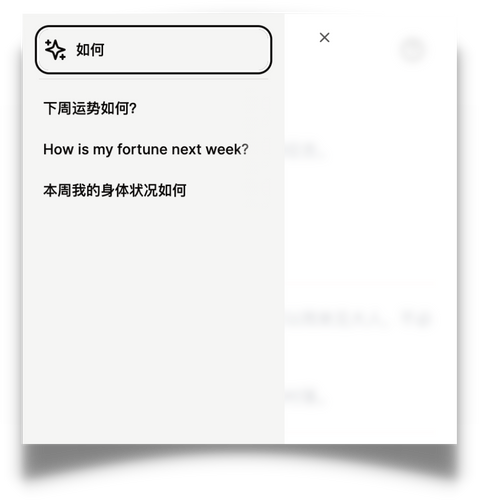Click the divider line under search box
The height and width of the screenshot is (500, 479).
pos(153,79)
